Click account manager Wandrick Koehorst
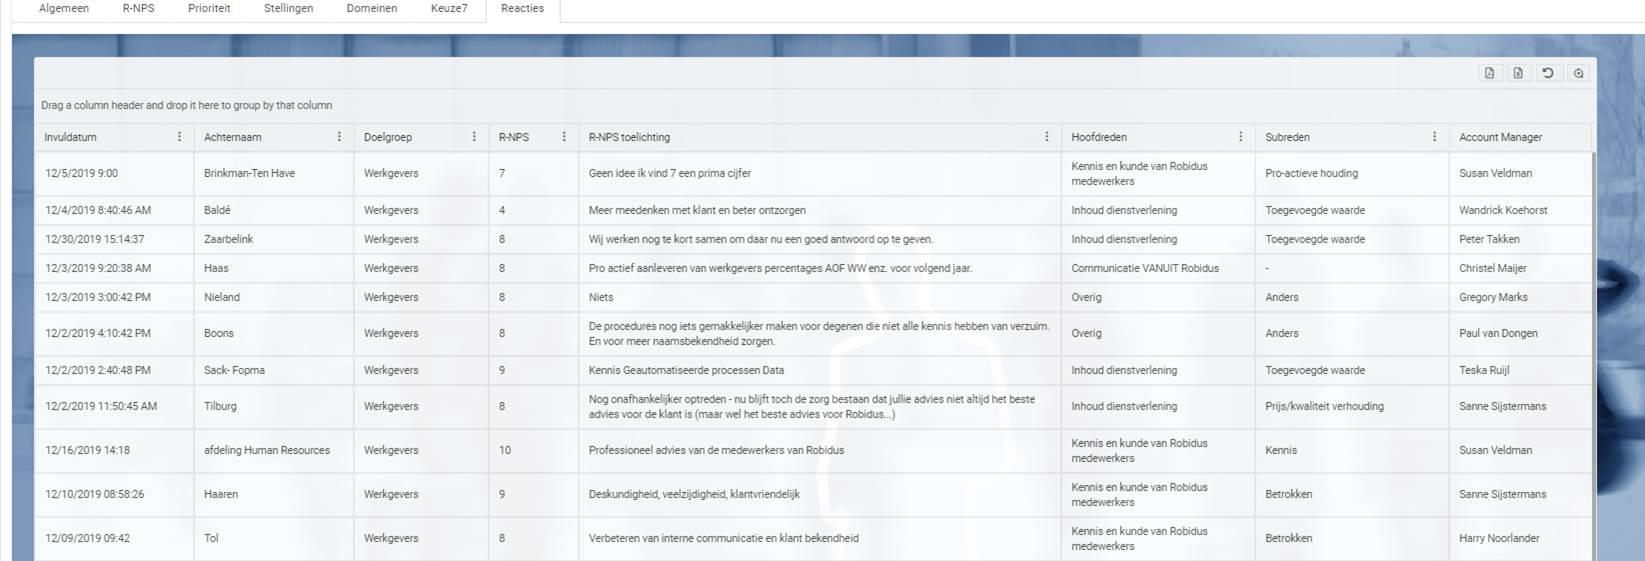Image resolution: width=1645 pixels, height=561 pixels. [1503, 210]
